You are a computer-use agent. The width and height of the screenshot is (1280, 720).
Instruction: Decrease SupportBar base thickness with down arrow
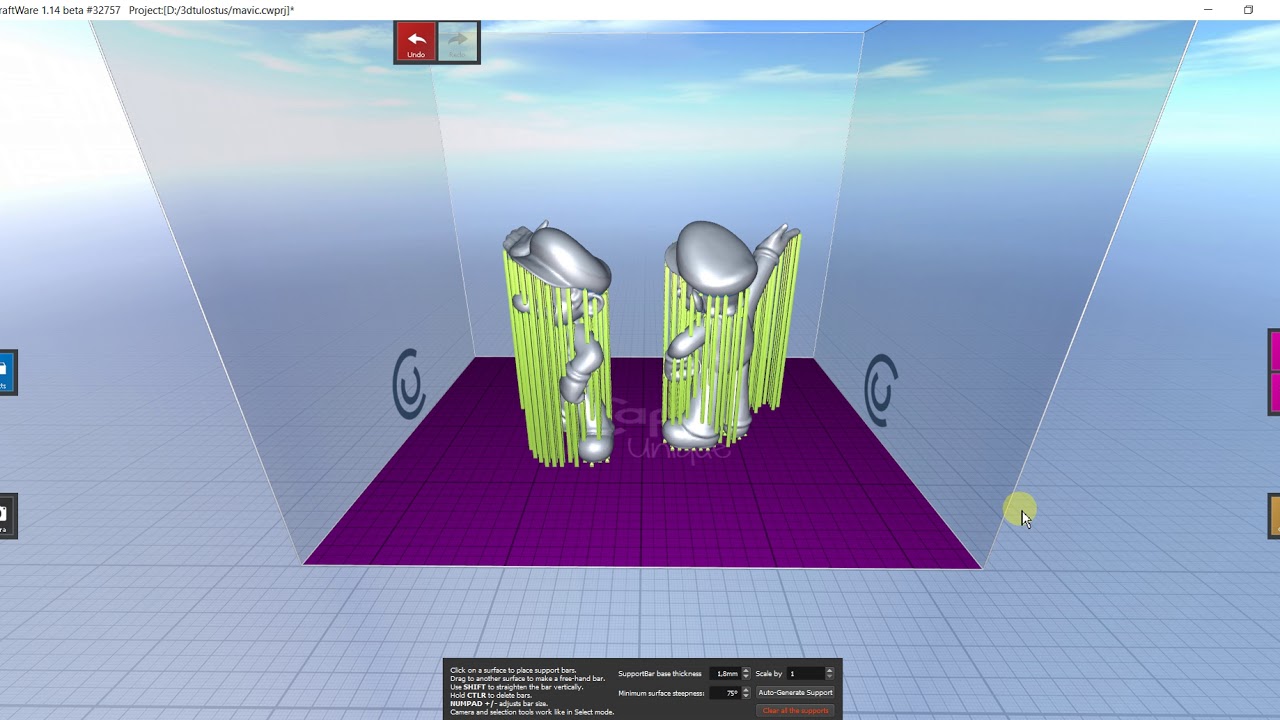[746, 677]
